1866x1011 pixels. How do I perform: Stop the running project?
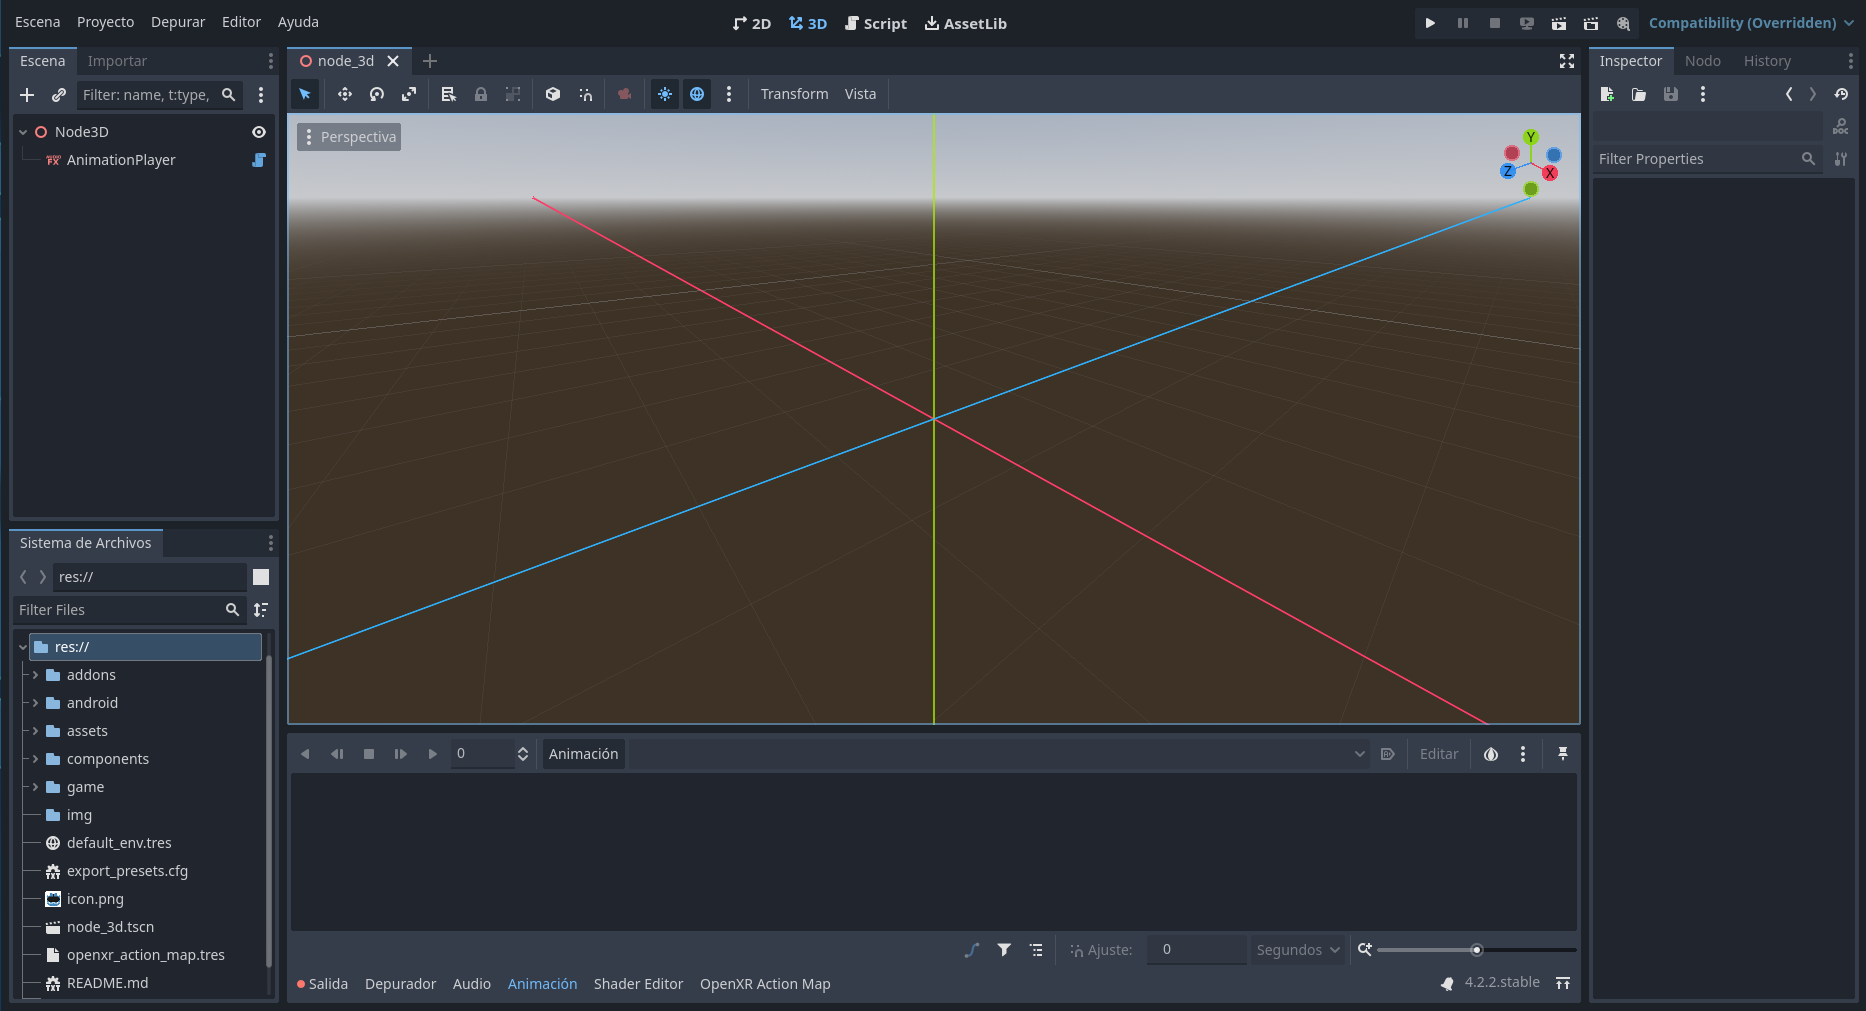(1495, 23)
